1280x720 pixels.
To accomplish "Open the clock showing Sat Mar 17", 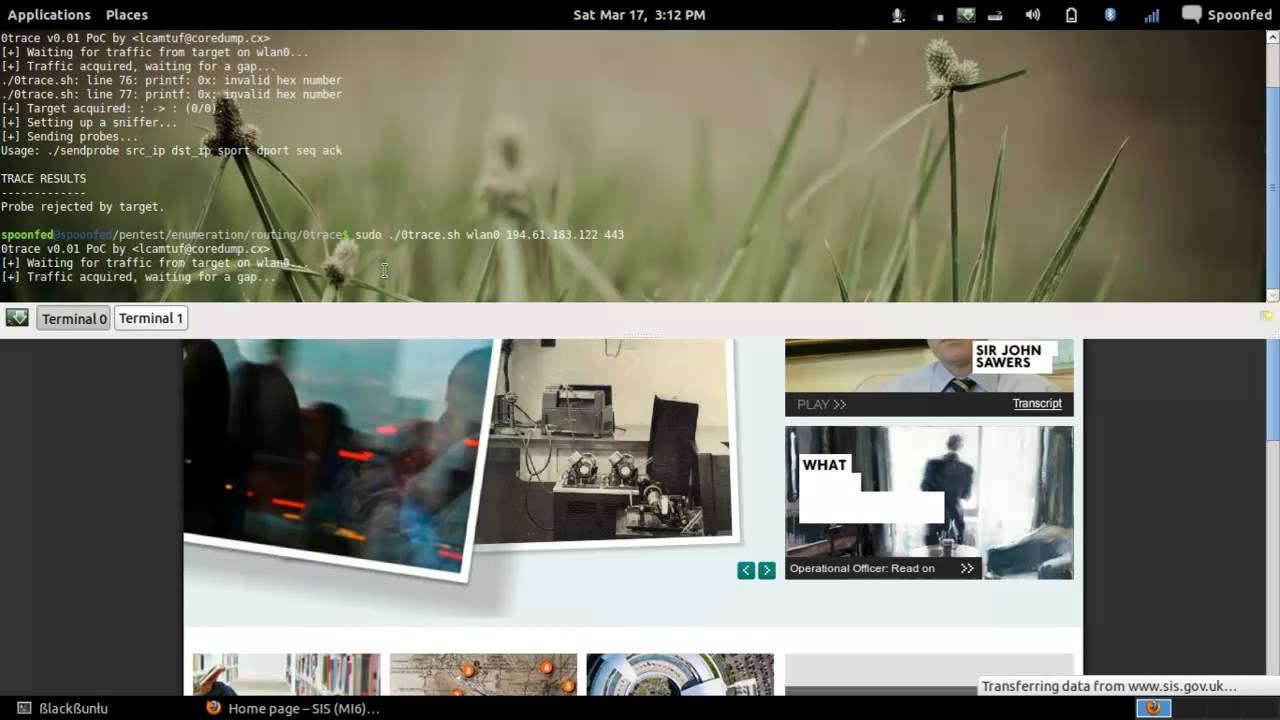I will click(x=639, y=15).
